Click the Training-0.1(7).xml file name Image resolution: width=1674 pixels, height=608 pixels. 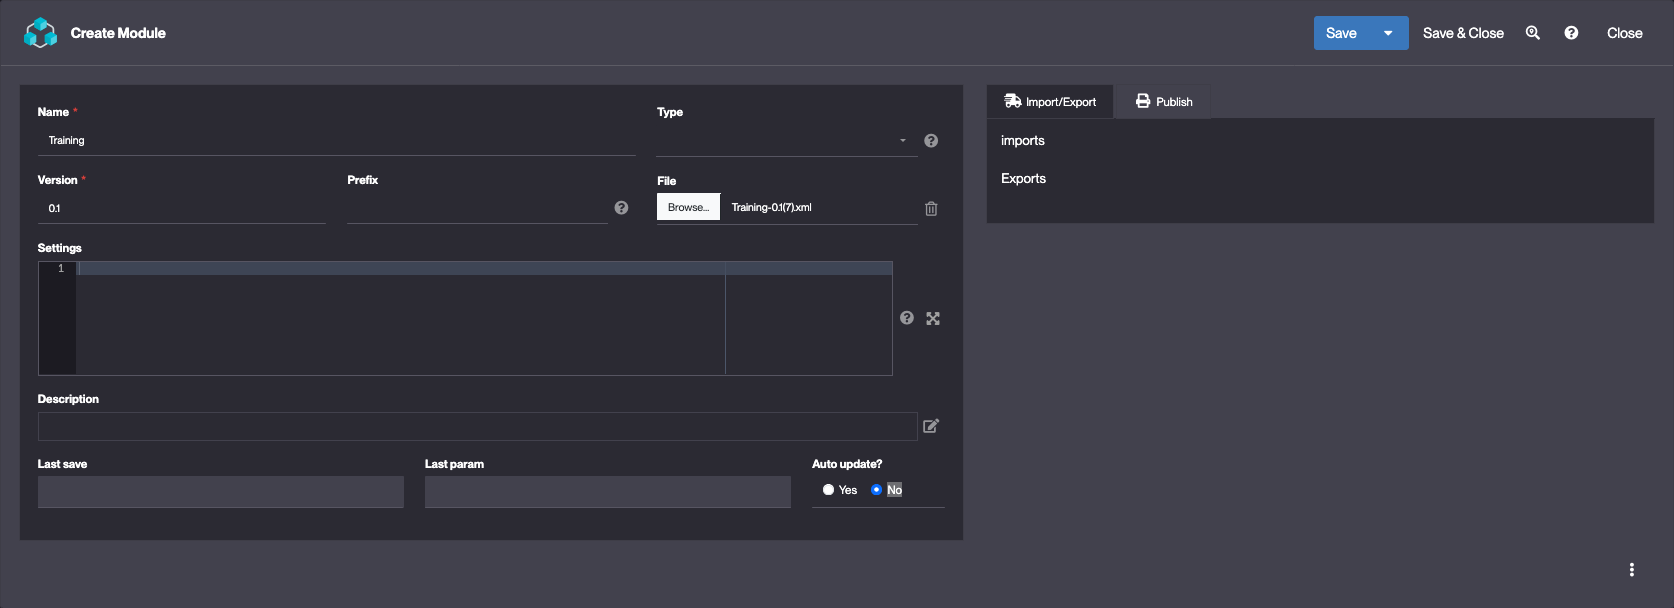(x=771, y=208)
